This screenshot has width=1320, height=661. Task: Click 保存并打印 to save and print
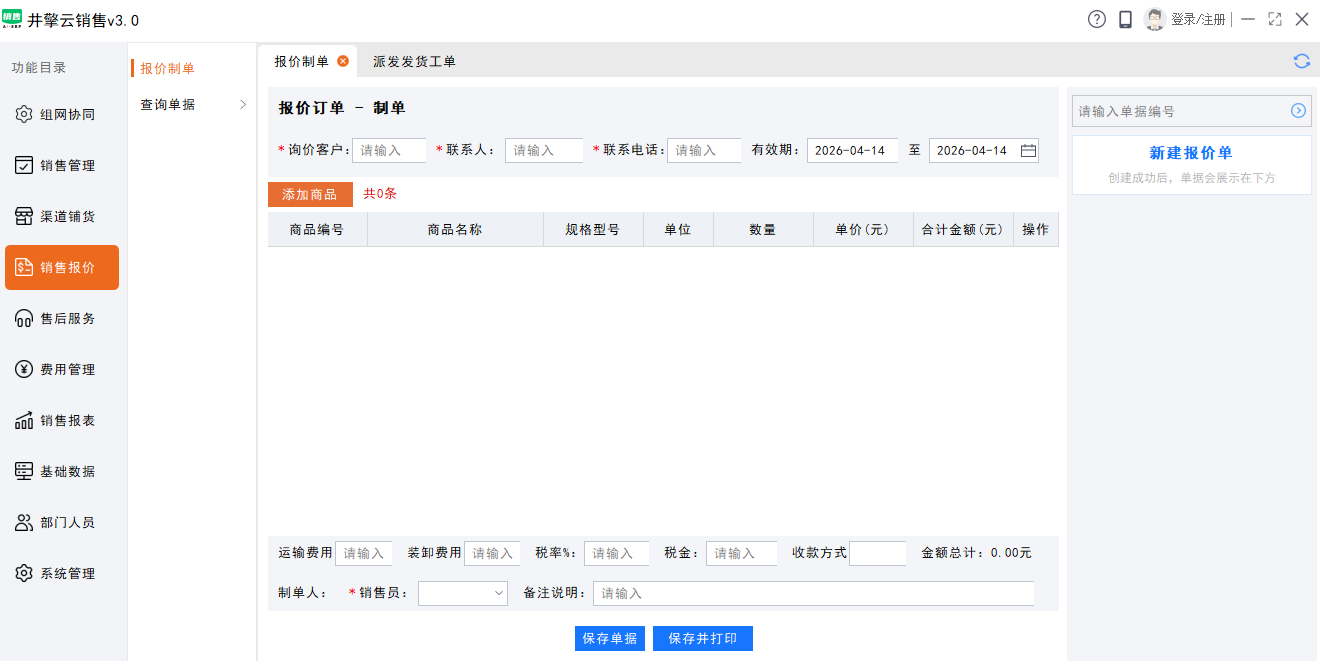click(x=703, y=638)
